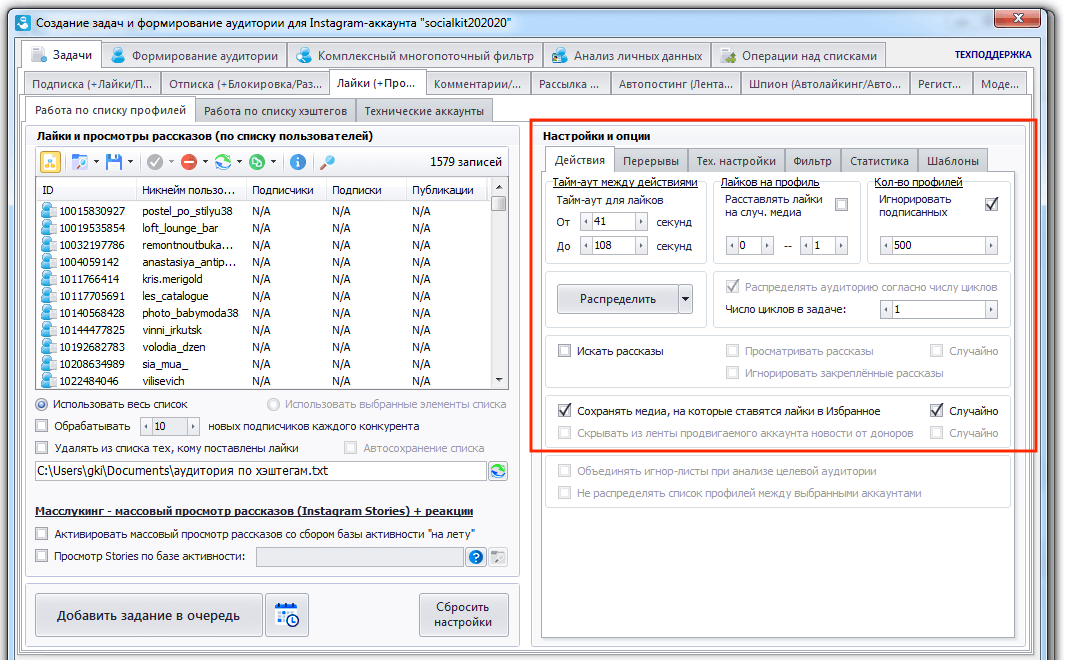Click the application icon in title bar
The width and height of the screenshot is (1066, 660).
(22, 22)
